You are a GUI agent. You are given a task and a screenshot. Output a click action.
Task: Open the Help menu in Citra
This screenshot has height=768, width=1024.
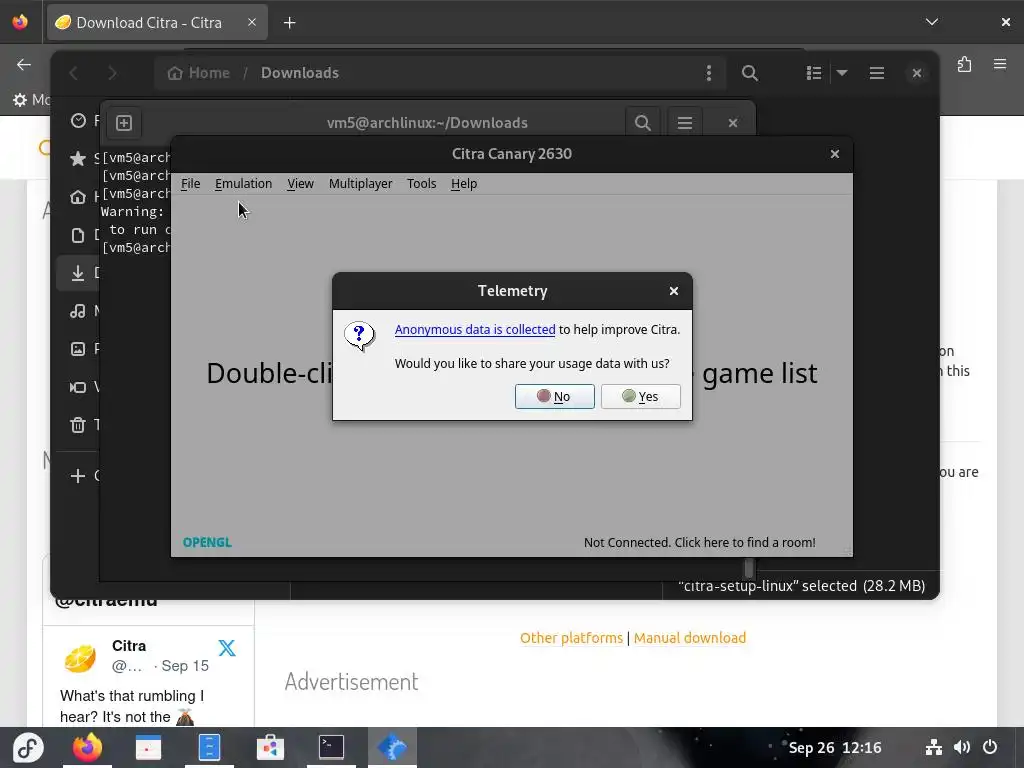[464, 184]
